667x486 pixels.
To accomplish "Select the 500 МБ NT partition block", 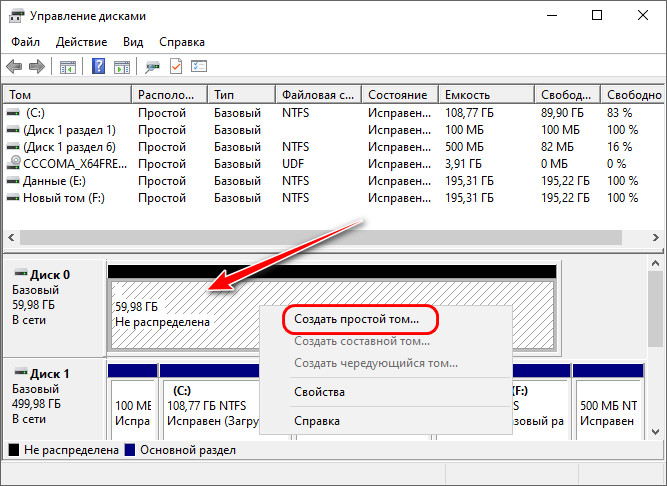I will 608,404.
